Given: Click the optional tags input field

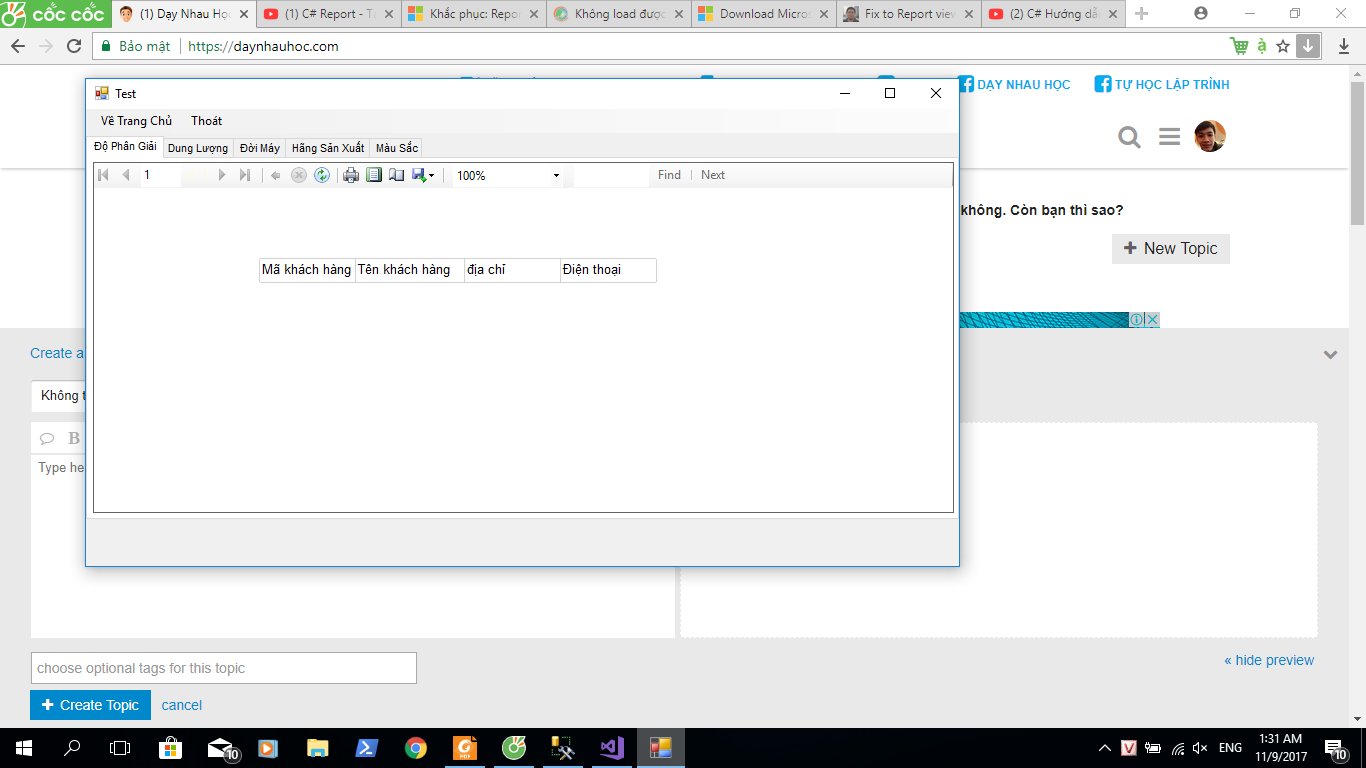Looking at the screenshot, I should pos(224,668).
